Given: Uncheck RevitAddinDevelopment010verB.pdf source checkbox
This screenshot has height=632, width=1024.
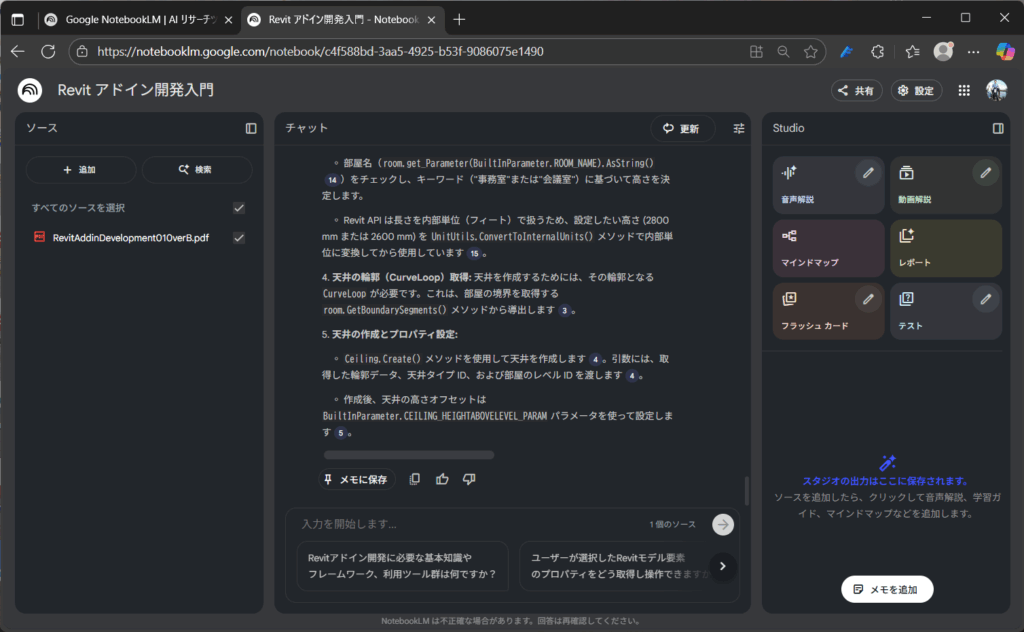Looking at the screenshot, I should click(238, 238).
